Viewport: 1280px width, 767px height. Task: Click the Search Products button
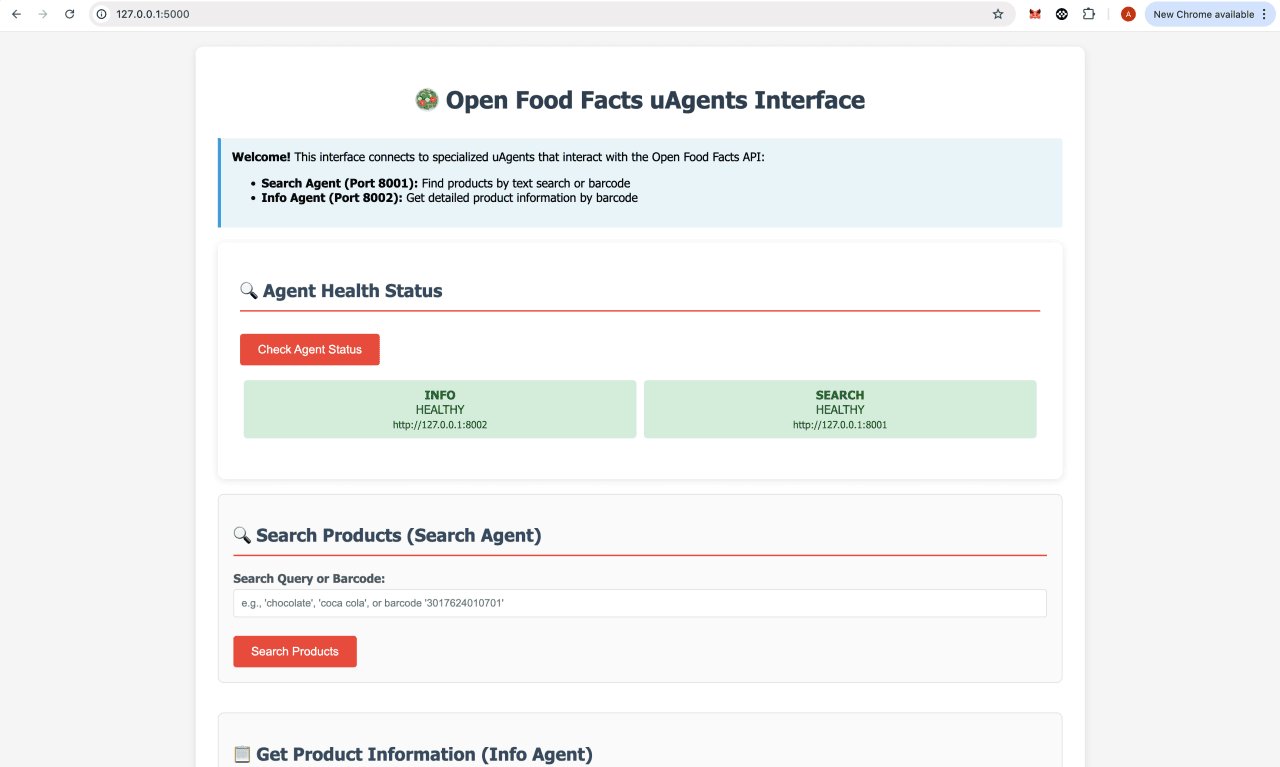295,651
